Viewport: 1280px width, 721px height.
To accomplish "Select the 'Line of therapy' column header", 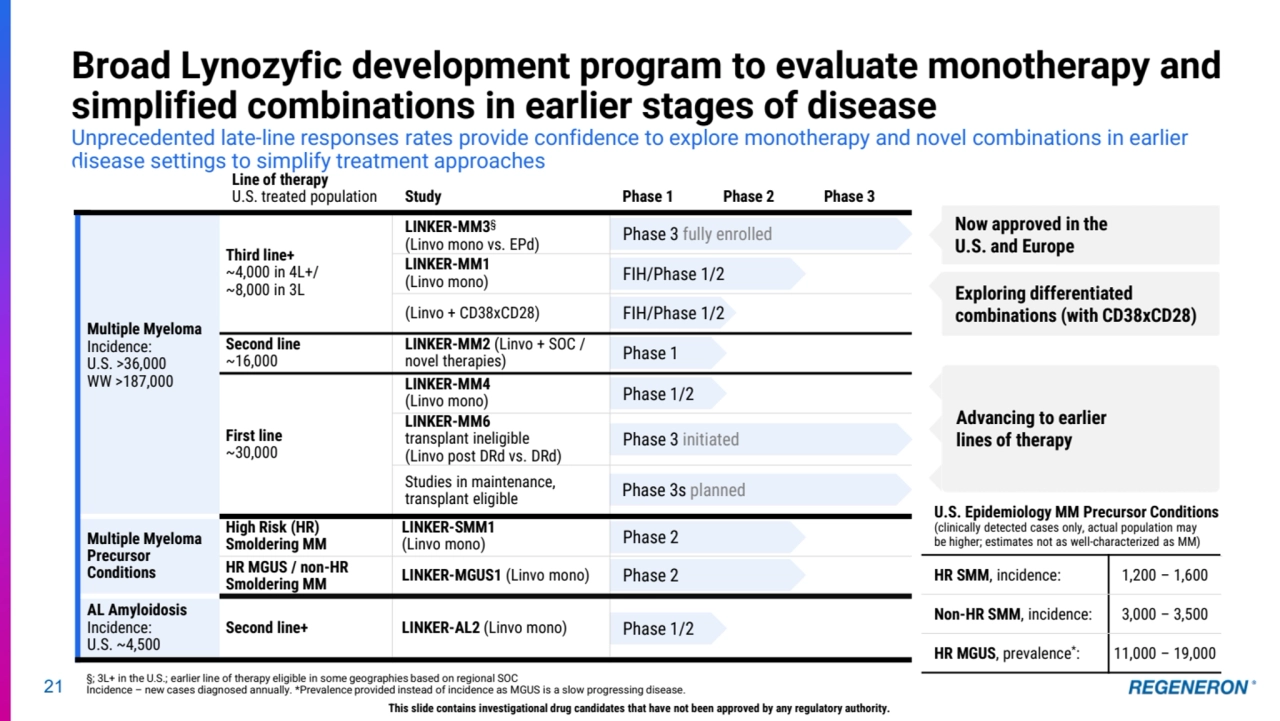I will [x=304, y=188].
